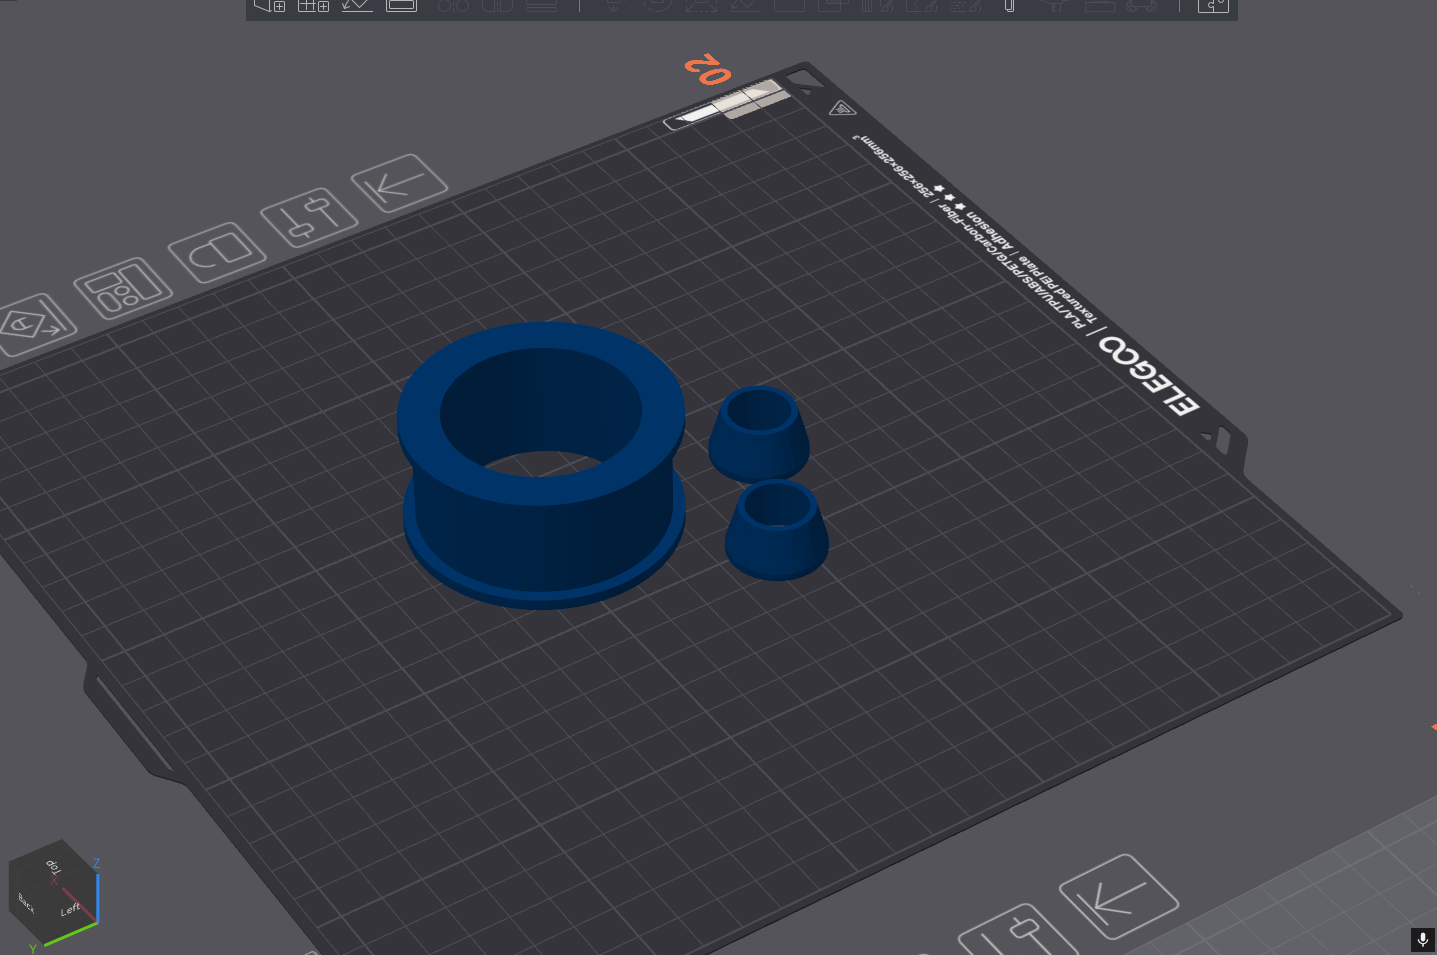The image size is (1437, 955).
Task: Click the plate name bar beside 02
Action: click(726, 104)
